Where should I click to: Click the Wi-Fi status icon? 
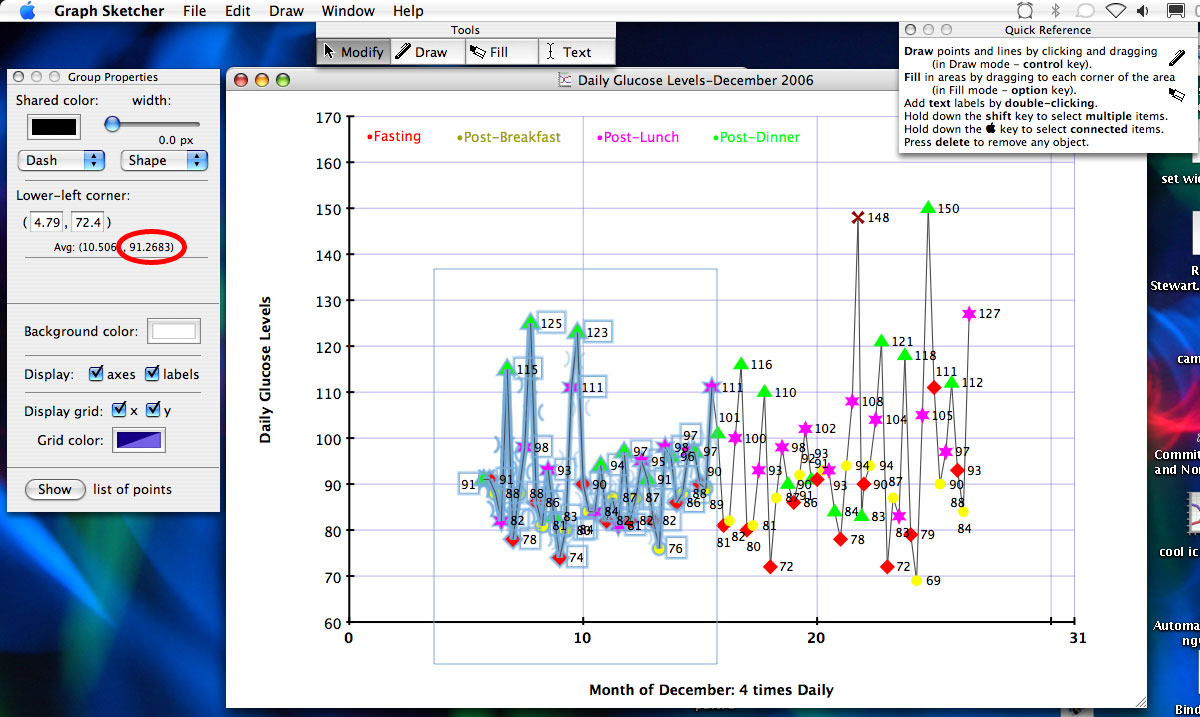tap(1115, 11)
